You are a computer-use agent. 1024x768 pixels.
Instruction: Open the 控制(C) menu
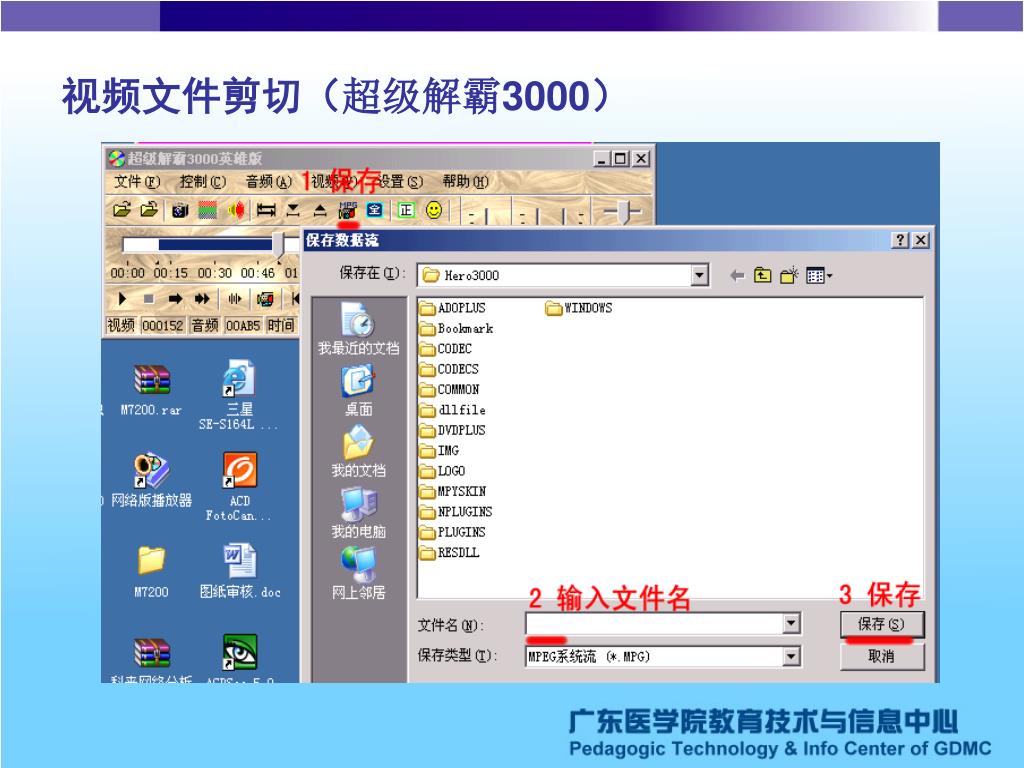[202, 182]
